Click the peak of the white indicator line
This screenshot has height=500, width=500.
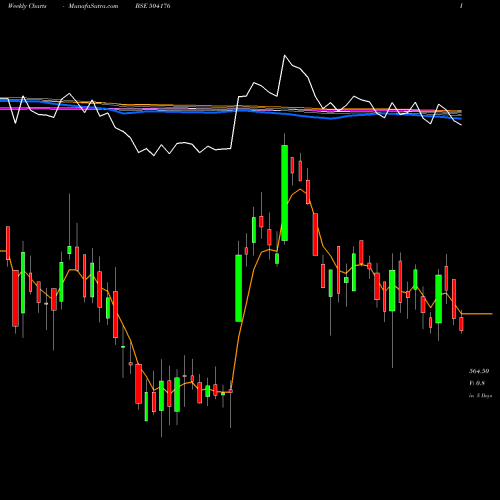285,55
